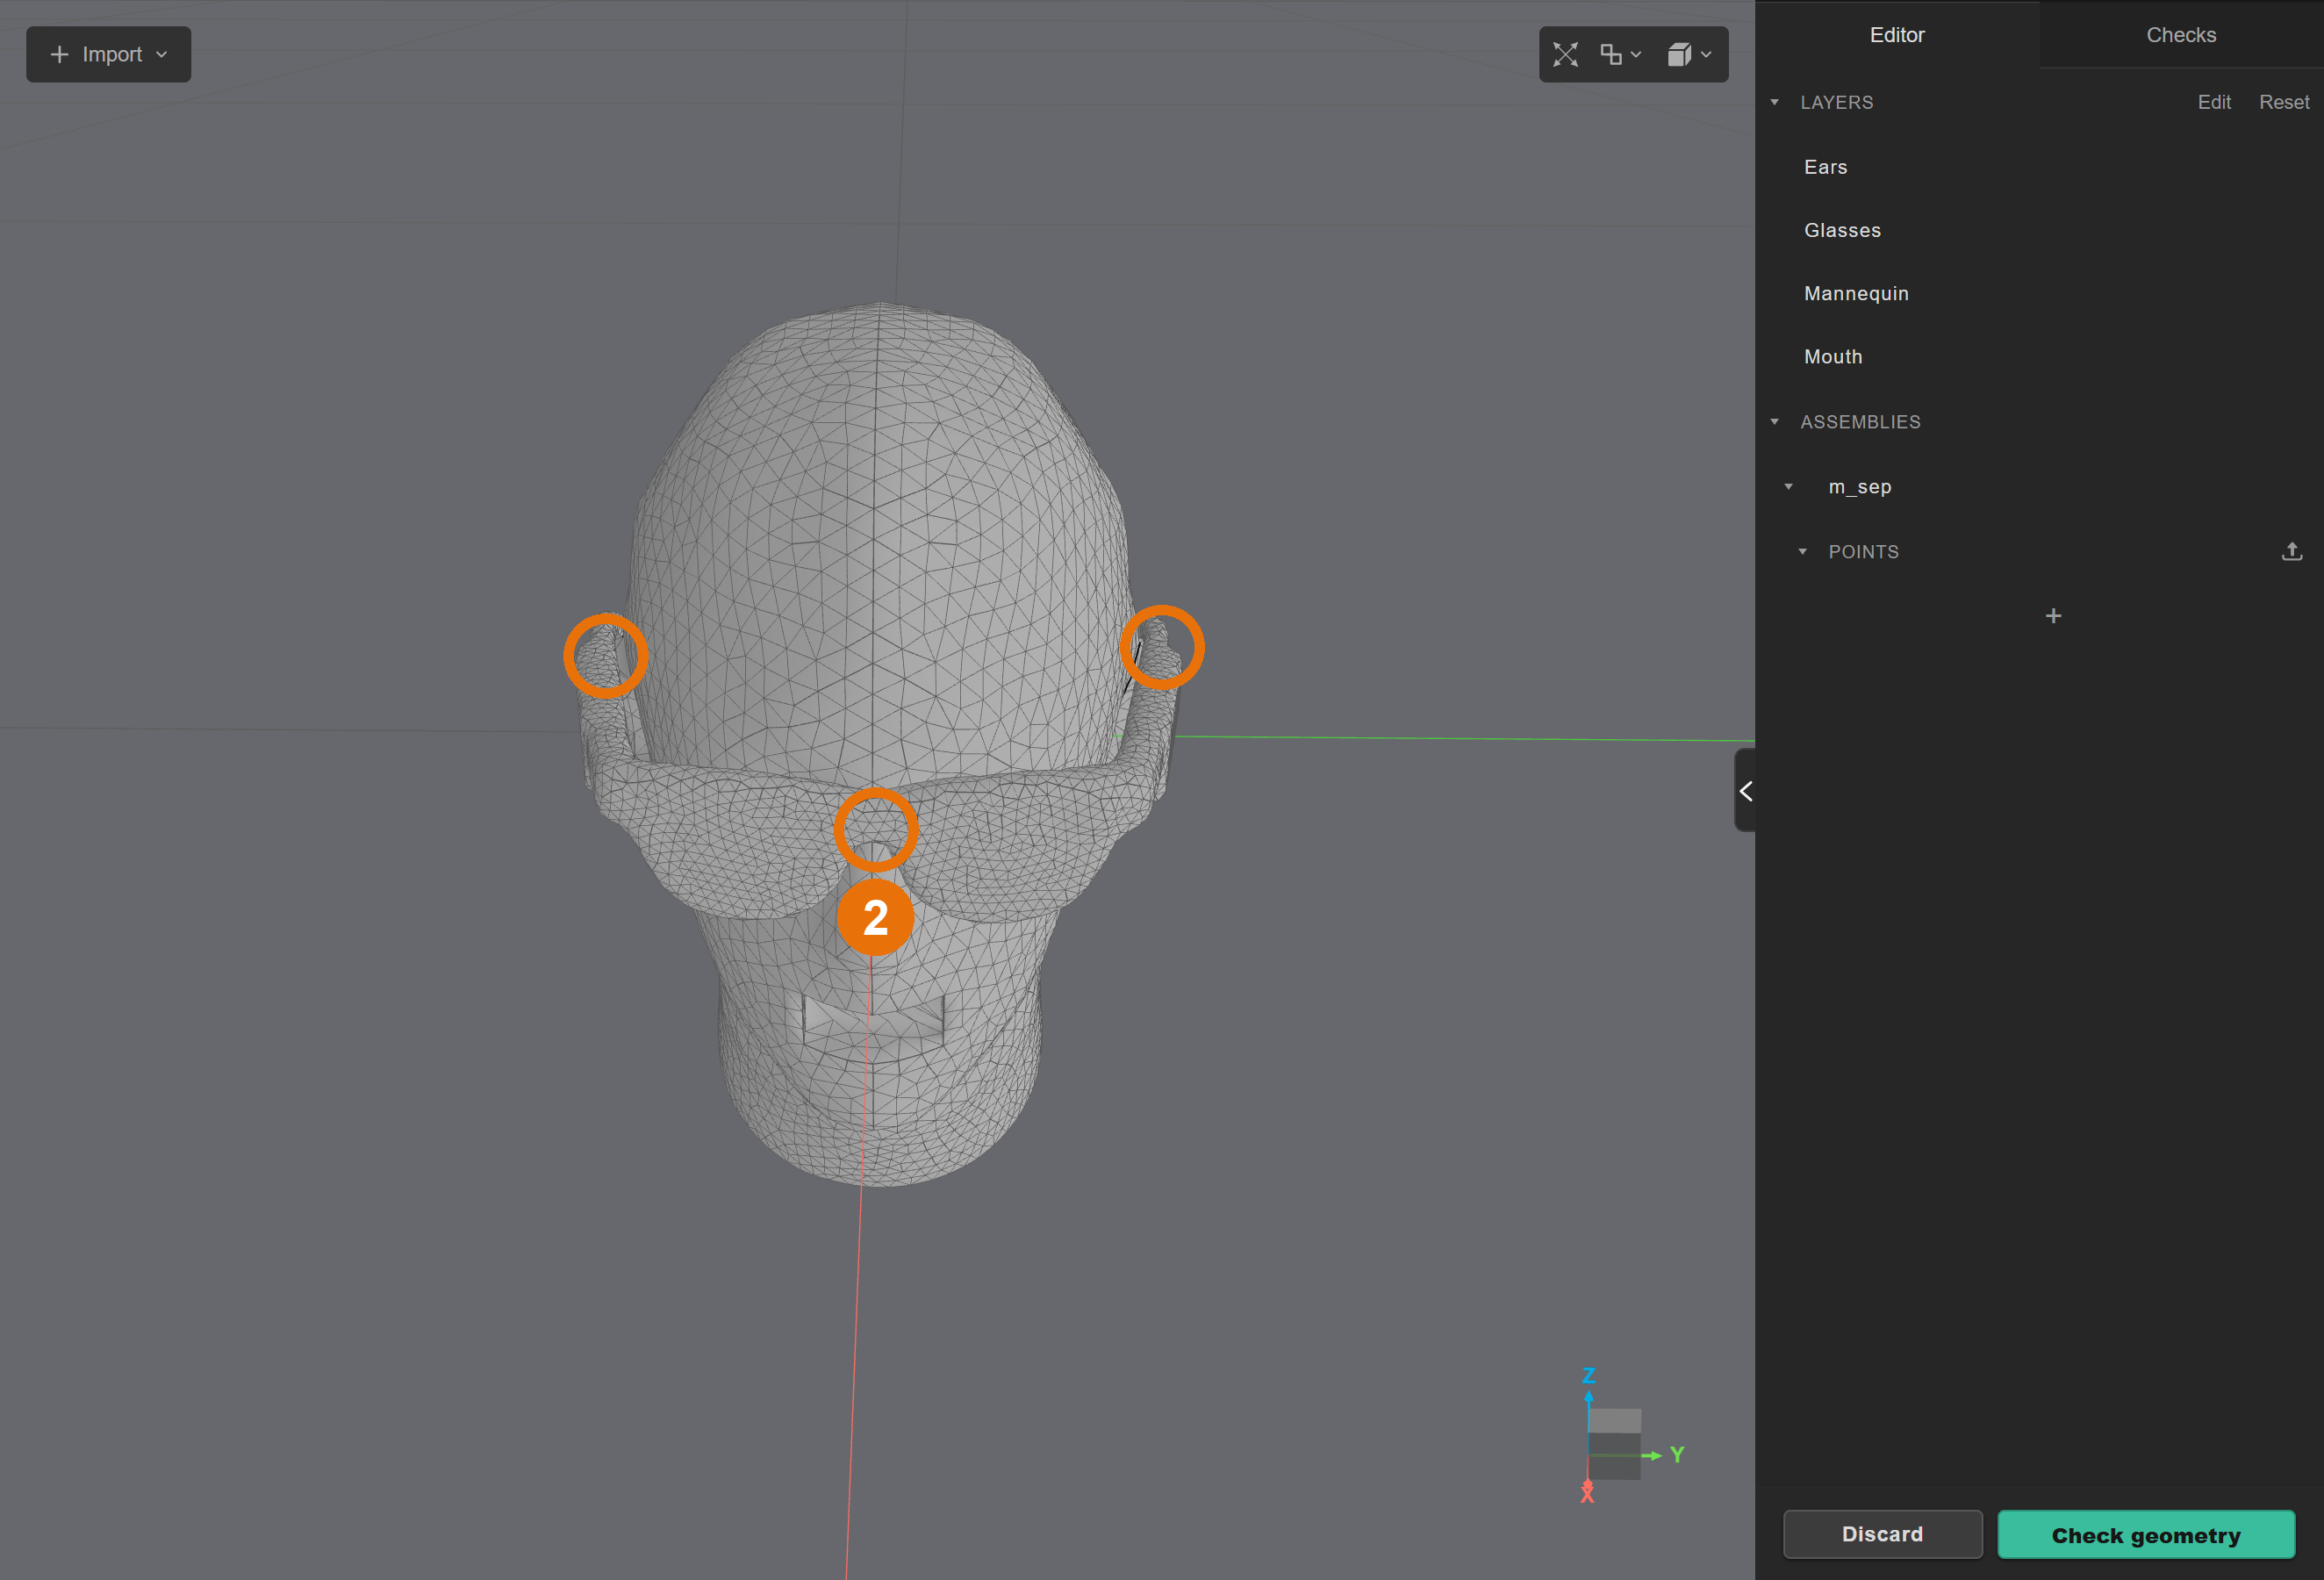Click the Edit link in Layers
Viewport: 2324px width, 1580px height.
tap(2213, 102)
